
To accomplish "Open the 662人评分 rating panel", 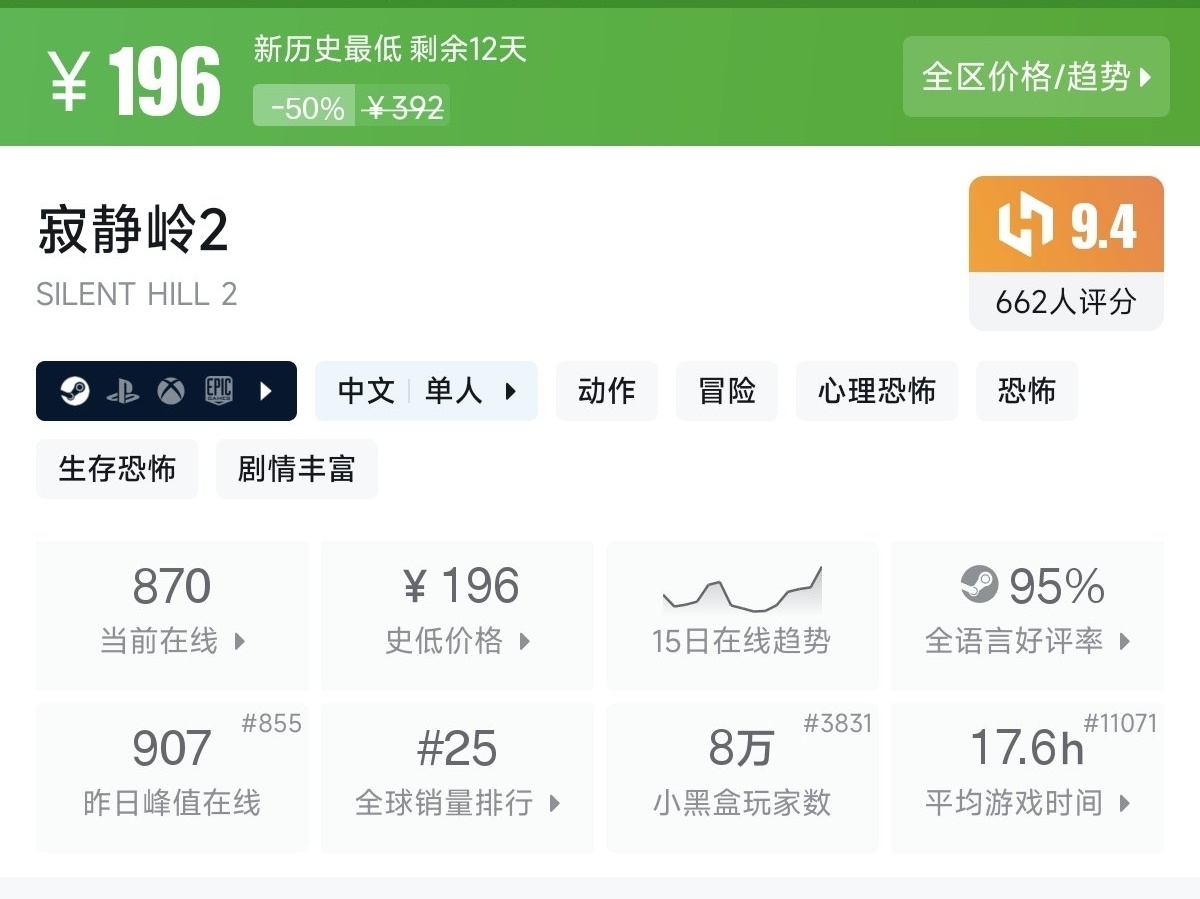I will tap(1066, 302).
